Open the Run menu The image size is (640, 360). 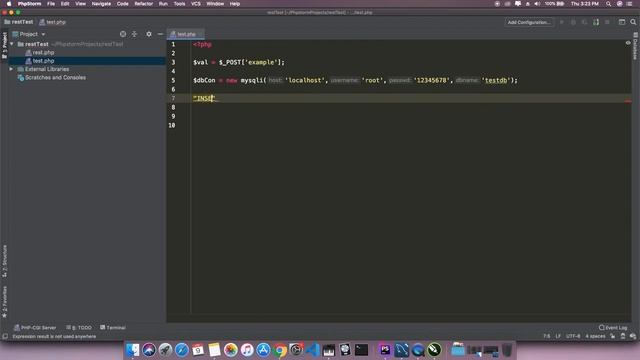[163, 4]
